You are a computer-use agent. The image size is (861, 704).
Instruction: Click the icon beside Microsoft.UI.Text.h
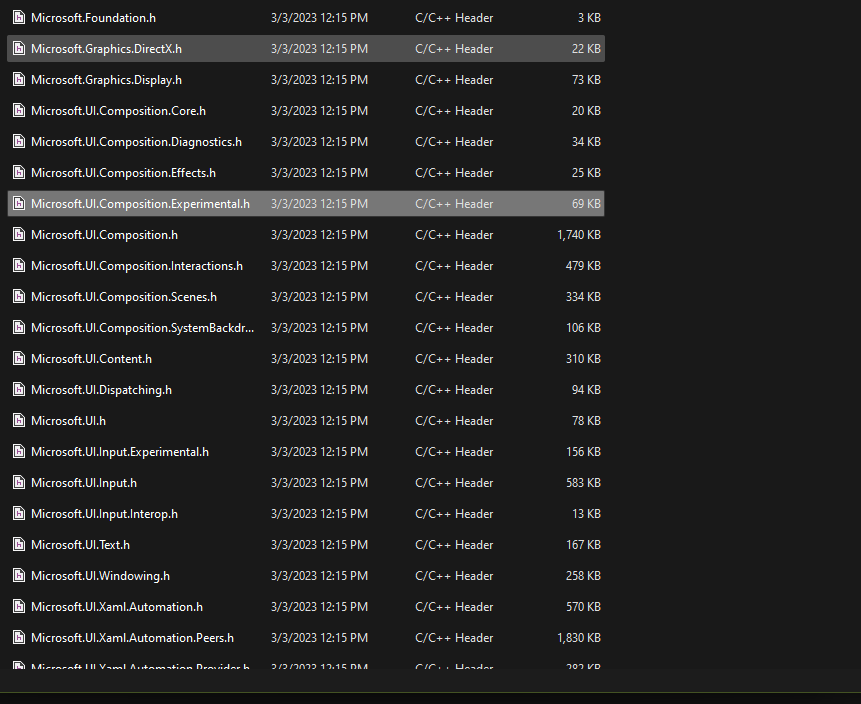pyautogui.click(x=19, y=545)
